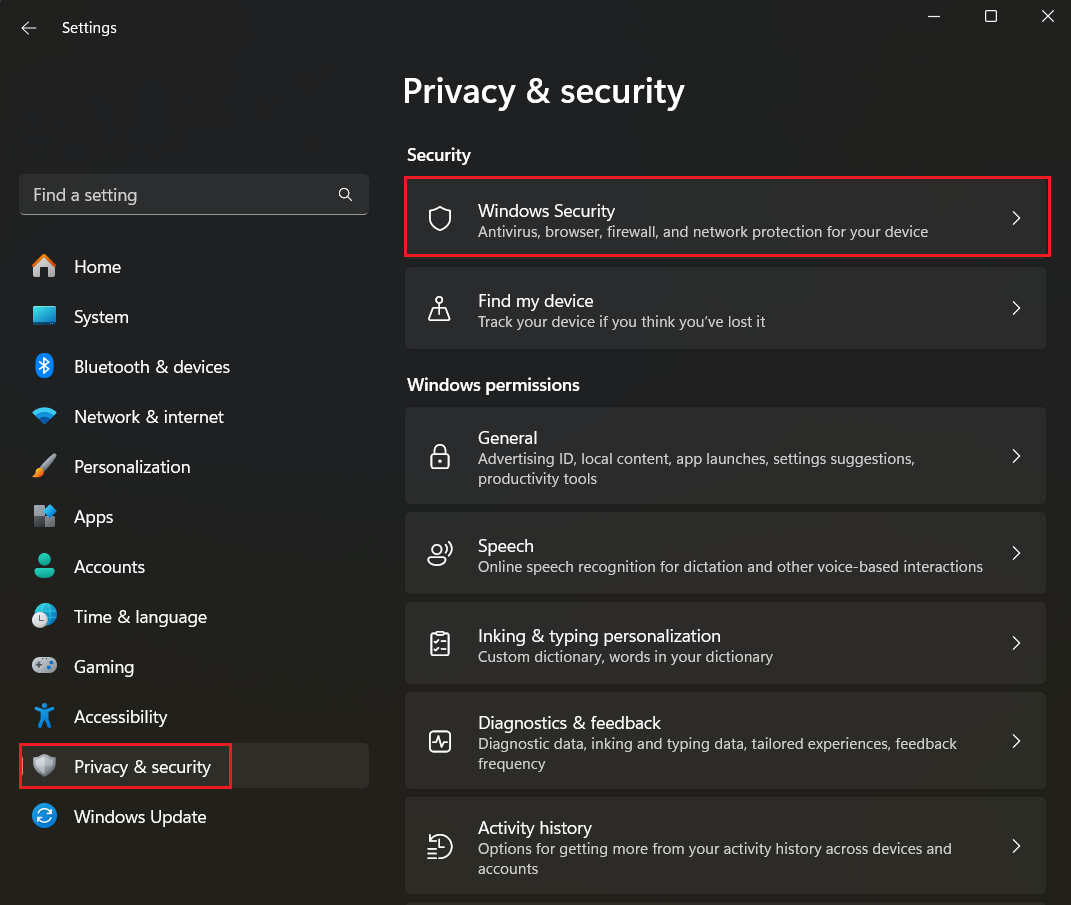This screenshot has width=1071, height=905.
Task: Open Accessibility settings
Action: click(120, 717)
